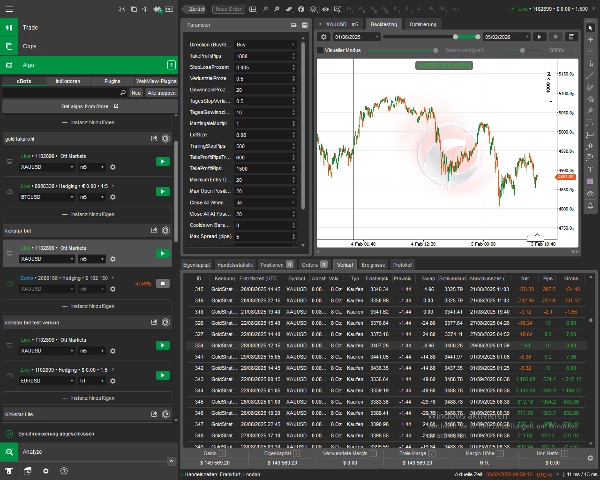The height and width of the screenshot is (480, 600).
Task: Open settings gear for BTCUSD instance
Action: [113, 197]
